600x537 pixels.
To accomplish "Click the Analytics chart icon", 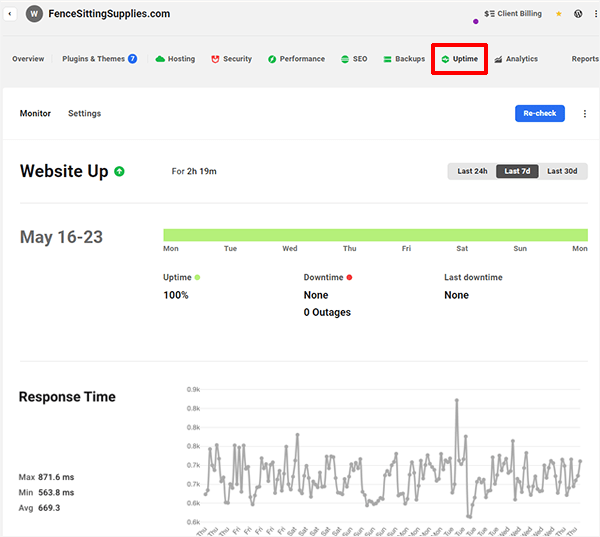I will click(x=498, y=59).
